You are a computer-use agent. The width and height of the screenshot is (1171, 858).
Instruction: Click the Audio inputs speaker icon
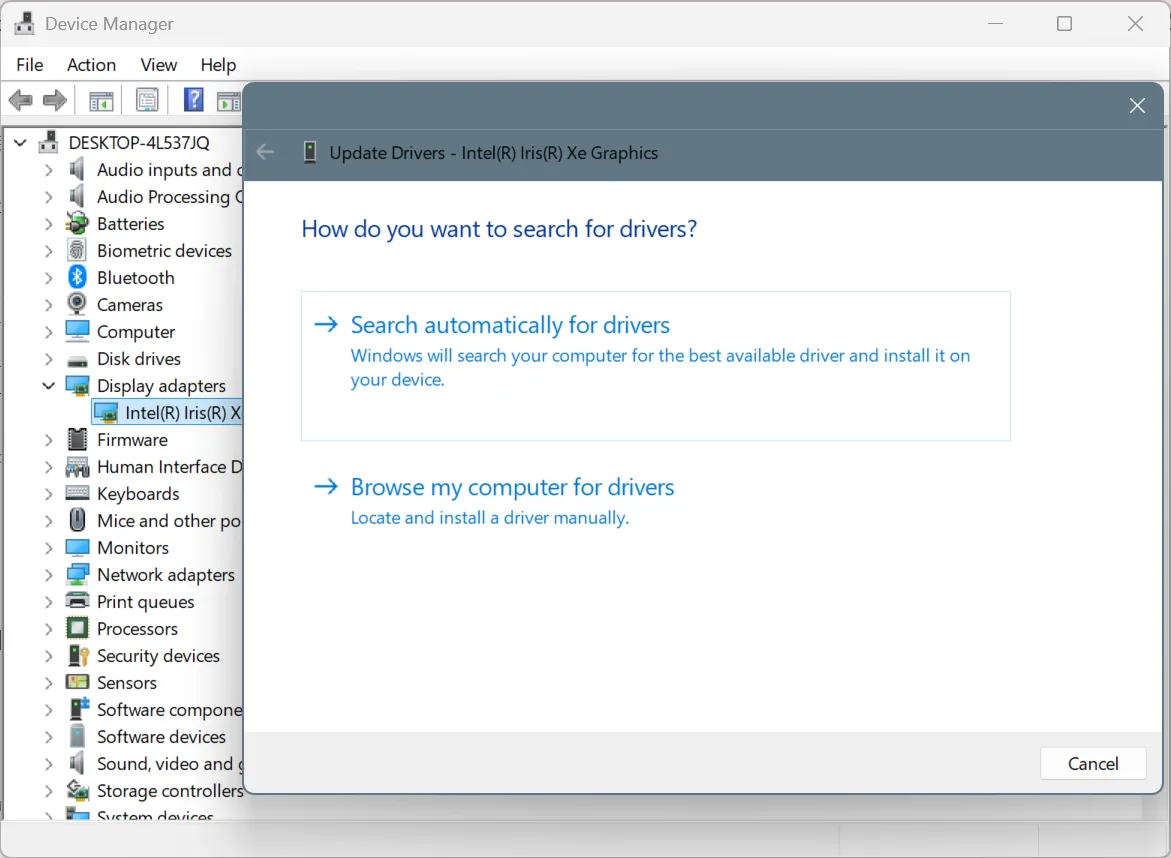click(77, 170)
